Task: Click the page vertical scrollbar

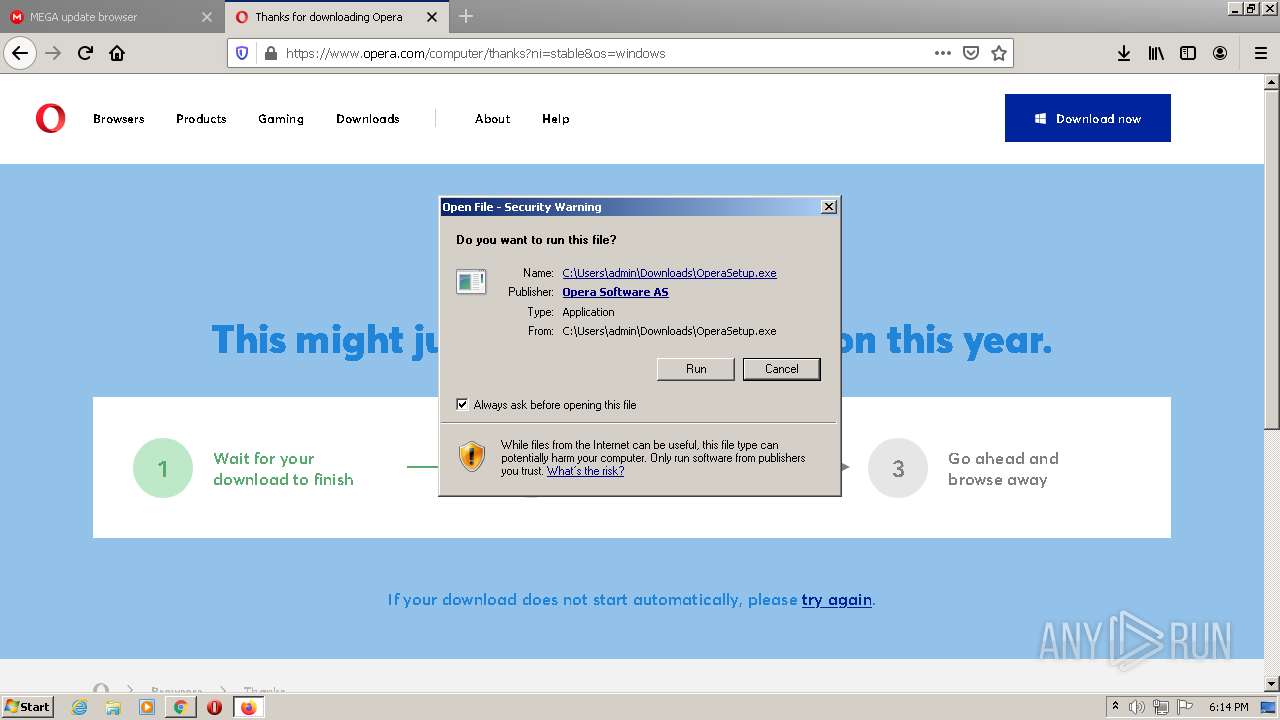Action: (x=1272, y=382)
